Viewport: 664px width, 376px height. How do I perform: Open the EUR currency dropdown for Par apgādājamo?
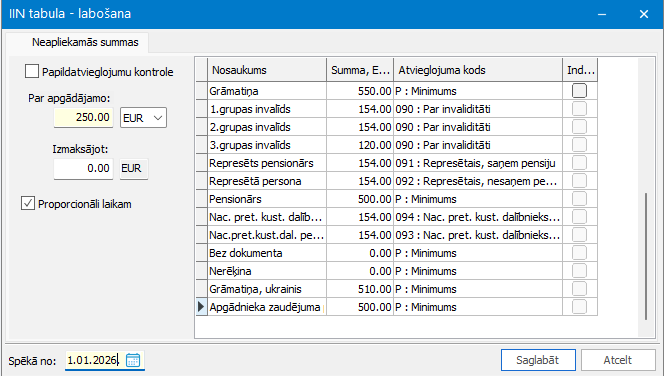[143, 118]
